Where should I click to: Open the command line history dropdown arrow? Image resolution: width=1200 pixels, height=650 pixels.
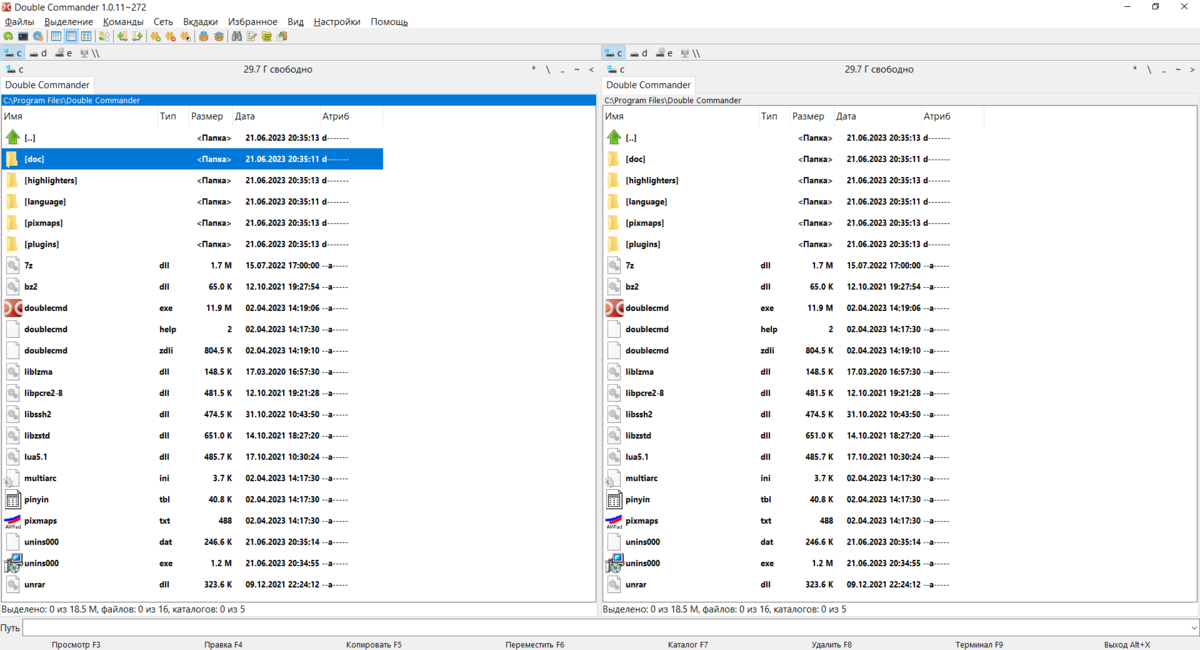pyautogui.click(x=1192, y=628)
